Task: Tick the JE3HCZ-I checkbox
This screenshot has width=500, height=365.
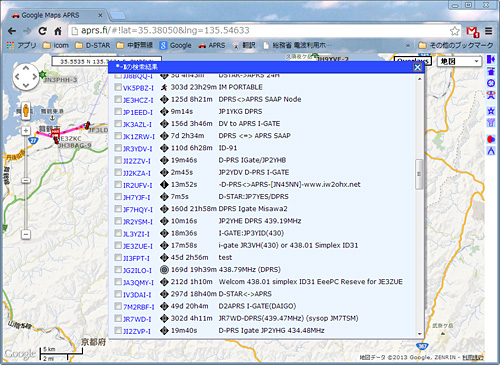Action: [118, 99]
